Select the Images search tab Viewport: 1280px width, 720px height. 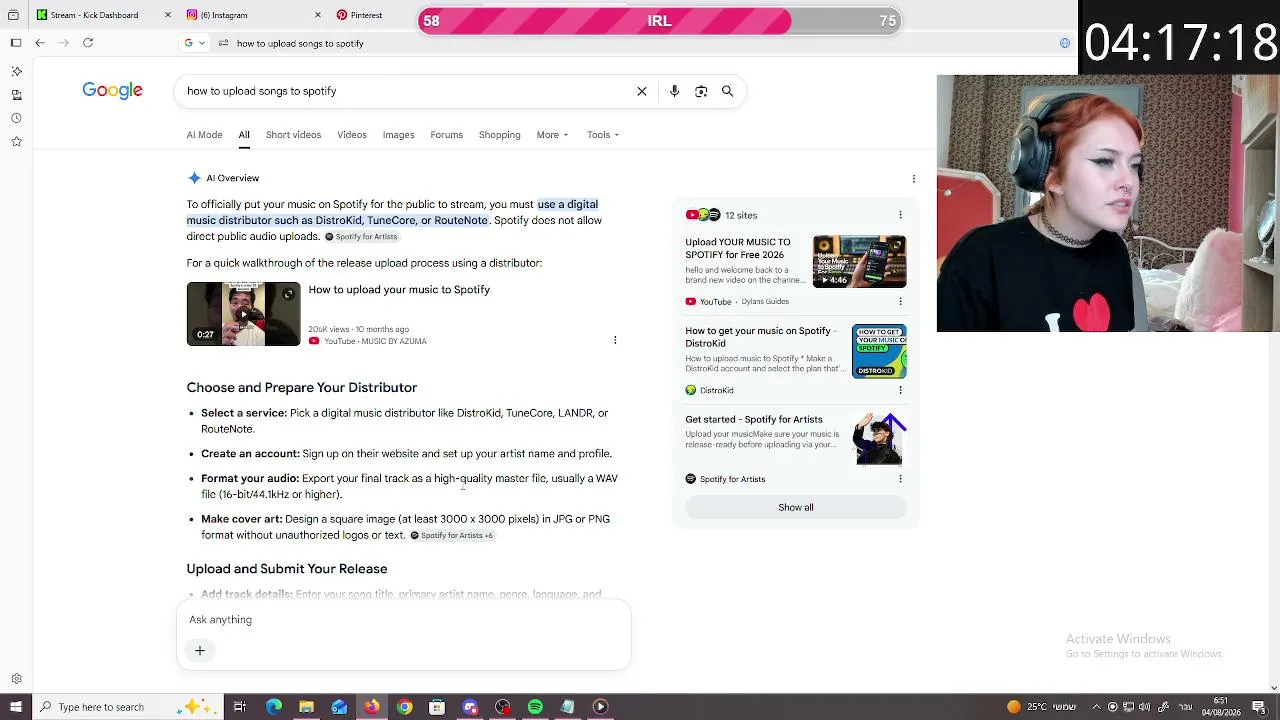pyautogui.click(x=398, y=135)
